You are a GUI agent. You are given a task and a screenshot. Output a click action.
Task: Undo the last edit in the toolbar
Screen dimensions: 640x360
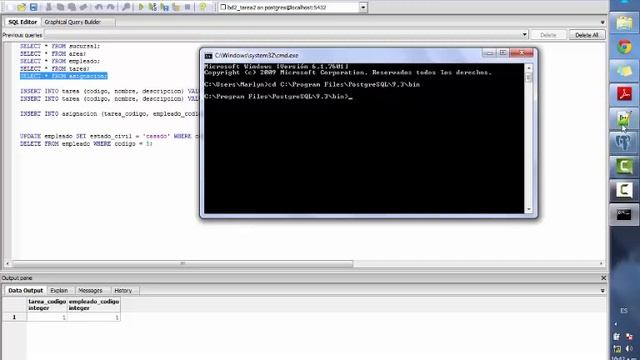[x=98, y=7]
